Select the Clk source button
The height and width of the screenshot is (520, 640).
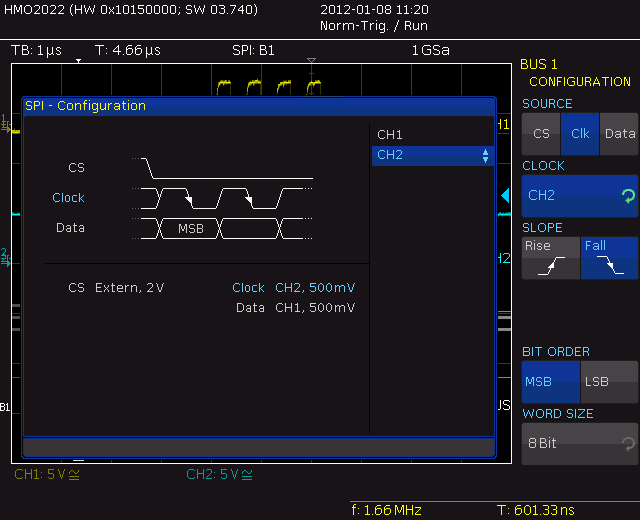[x=580, y=134]
